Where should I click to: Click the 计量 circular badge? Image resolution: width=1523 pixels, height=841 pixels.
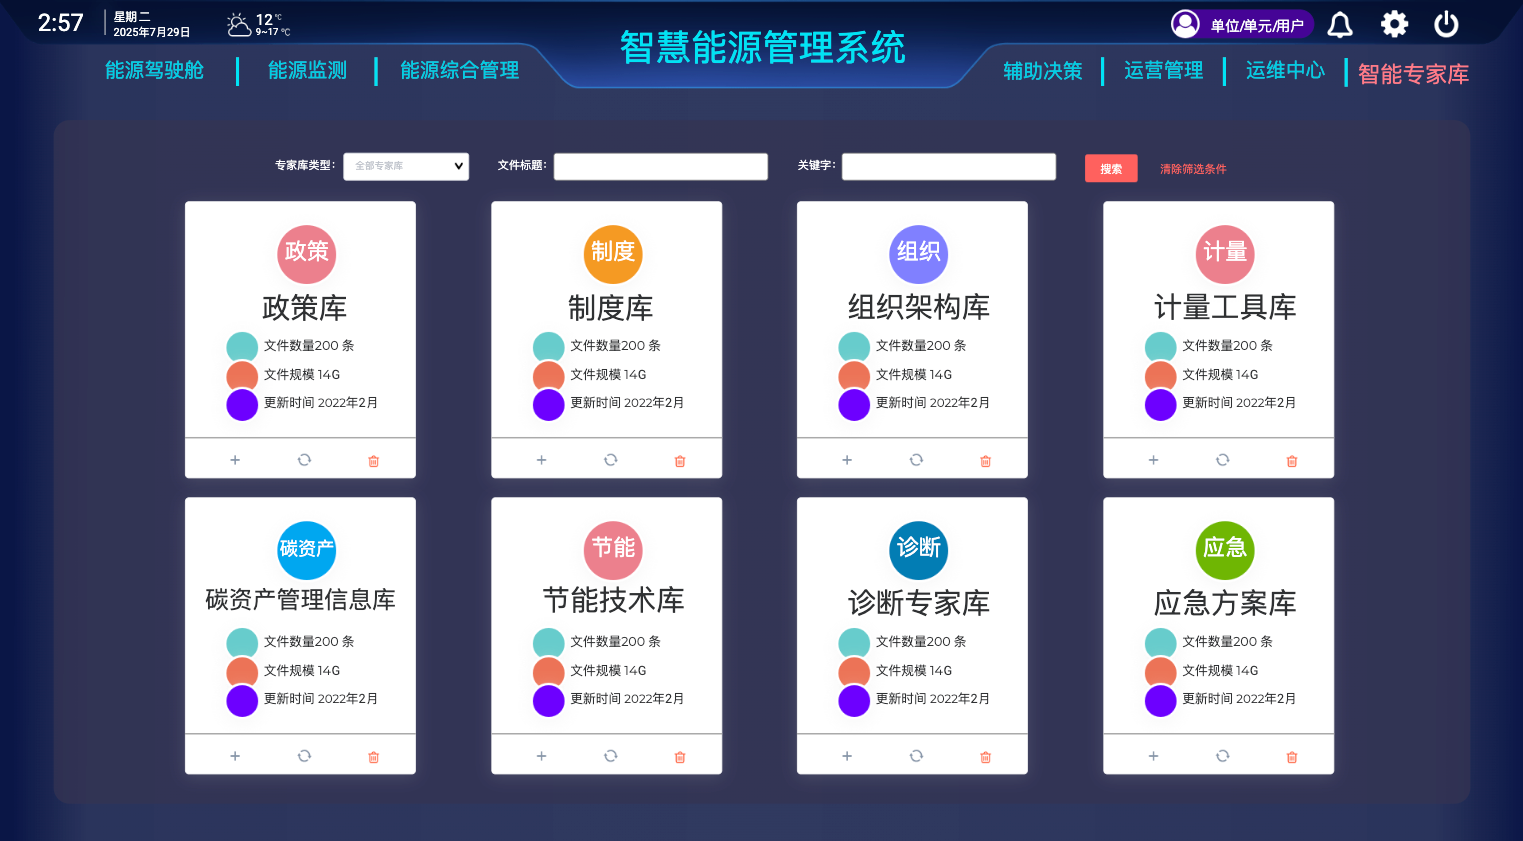coord(1225,254)
